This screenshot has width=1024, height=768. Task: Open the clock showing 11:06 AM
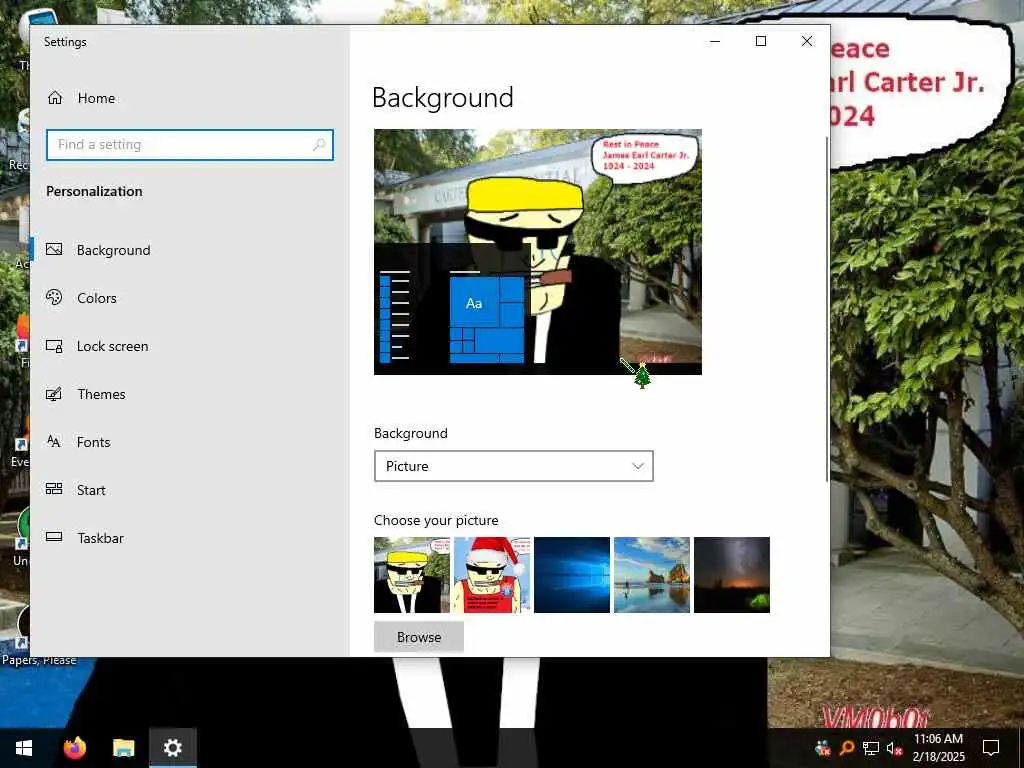coord(938,748)
